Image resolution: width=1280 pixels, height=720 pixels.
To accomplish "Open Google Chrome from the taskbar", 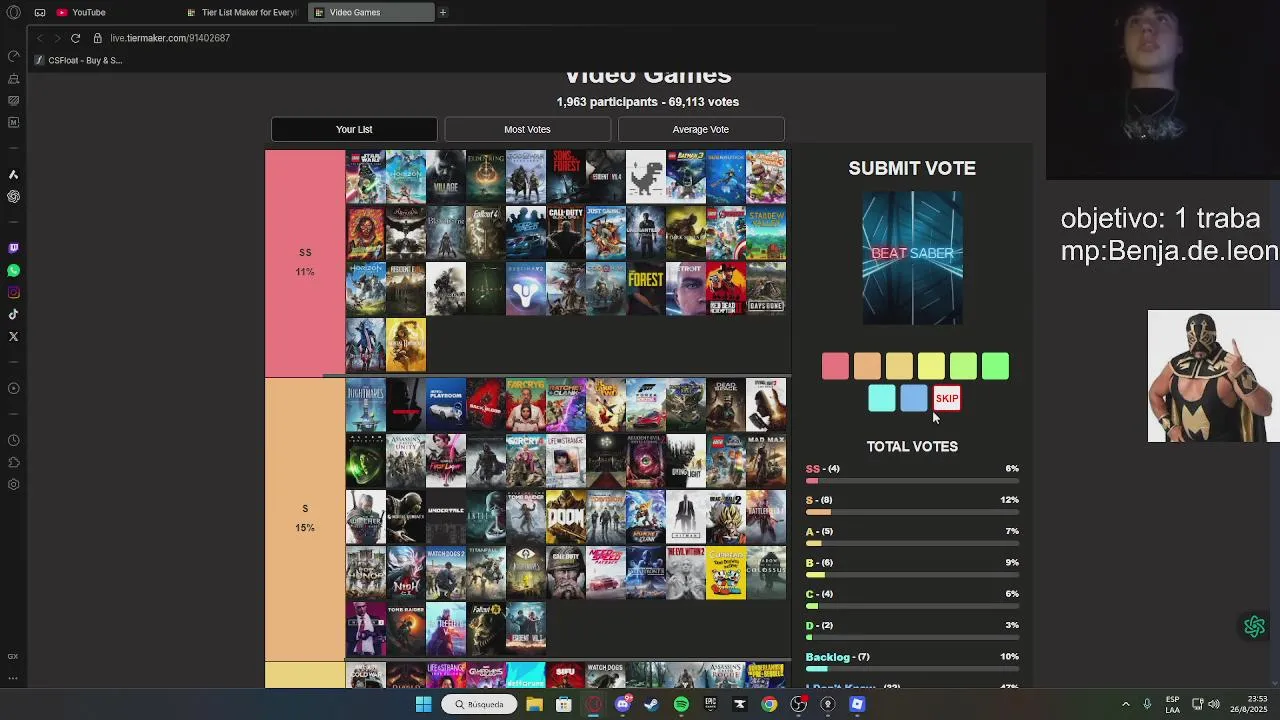I will point(769,704).
